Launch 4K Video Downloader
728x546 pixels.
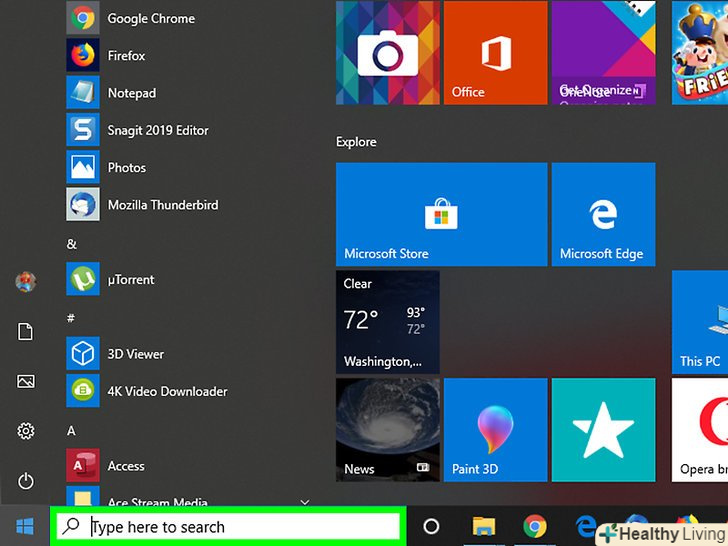pos(166,391)
